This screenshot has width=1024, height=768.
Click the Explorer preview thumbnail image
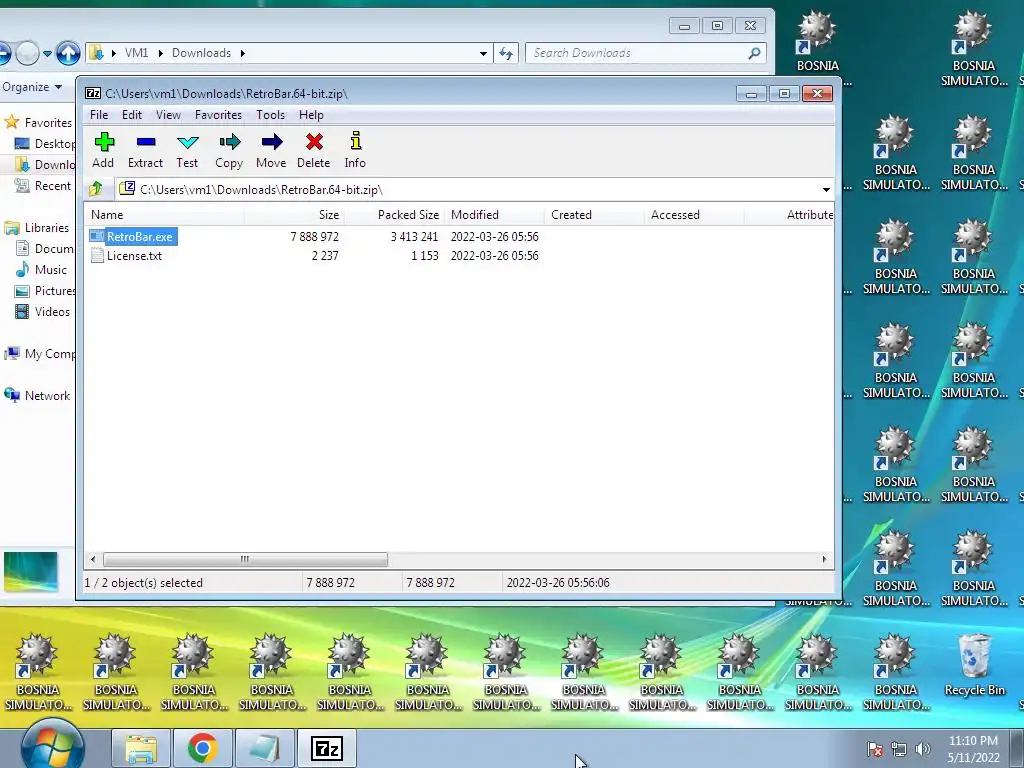pyautogui.click(x=31, y=572)
